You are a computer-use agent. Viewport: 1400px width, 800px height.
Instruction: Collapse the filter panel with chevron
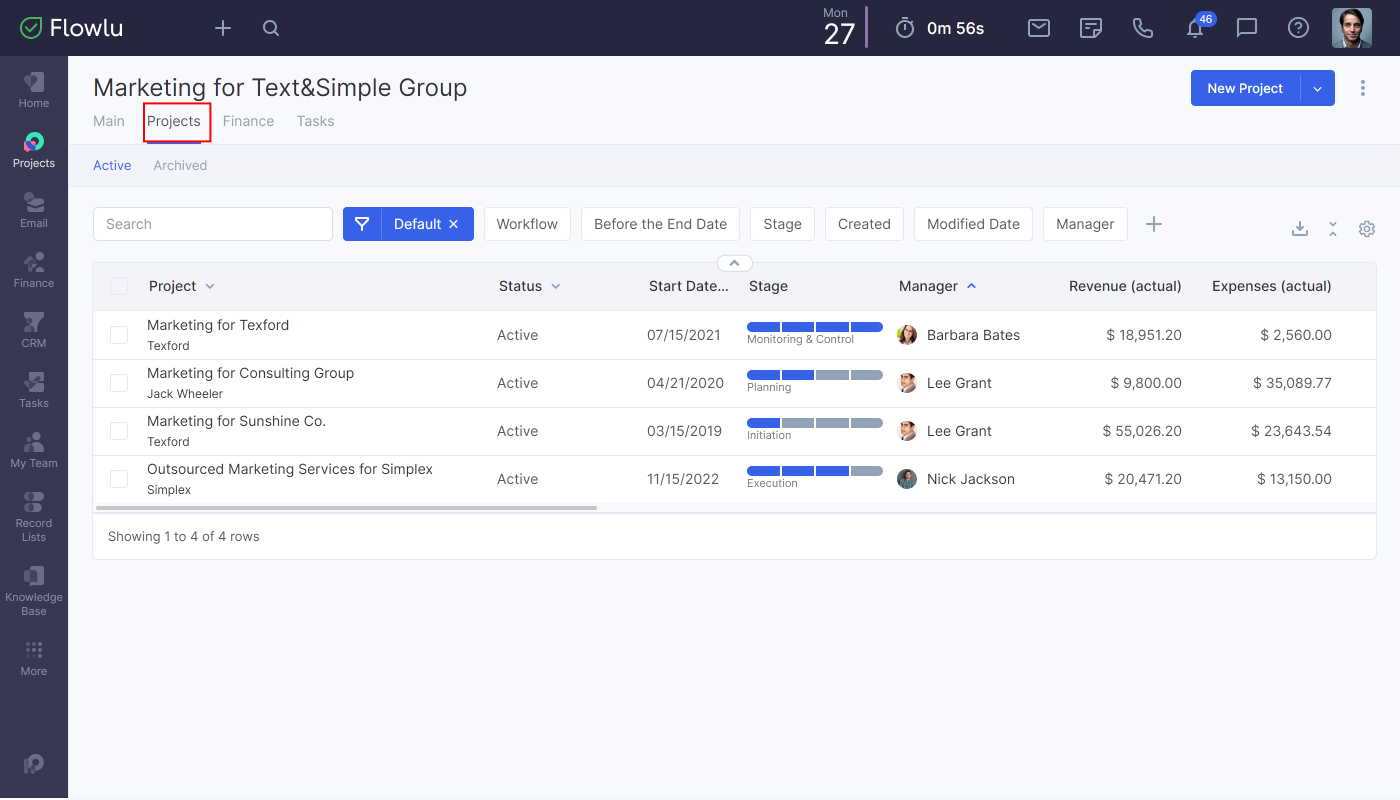click(x=734, y=263)
